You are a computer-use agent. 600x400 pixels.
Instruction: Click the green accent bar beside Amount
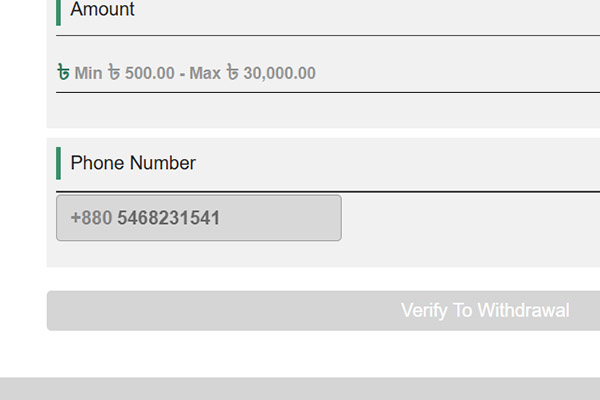tap(59, 11)
